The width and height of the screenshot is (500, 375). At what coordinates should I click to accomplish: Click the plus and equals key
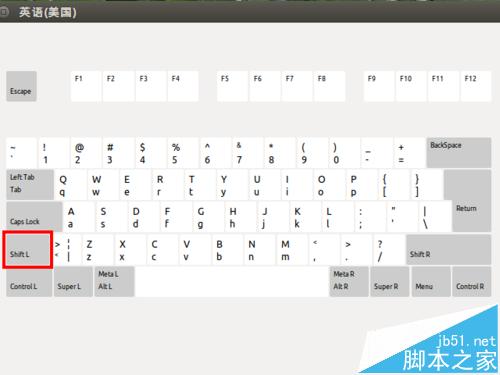pyautogui.click(x=409, y=153)
